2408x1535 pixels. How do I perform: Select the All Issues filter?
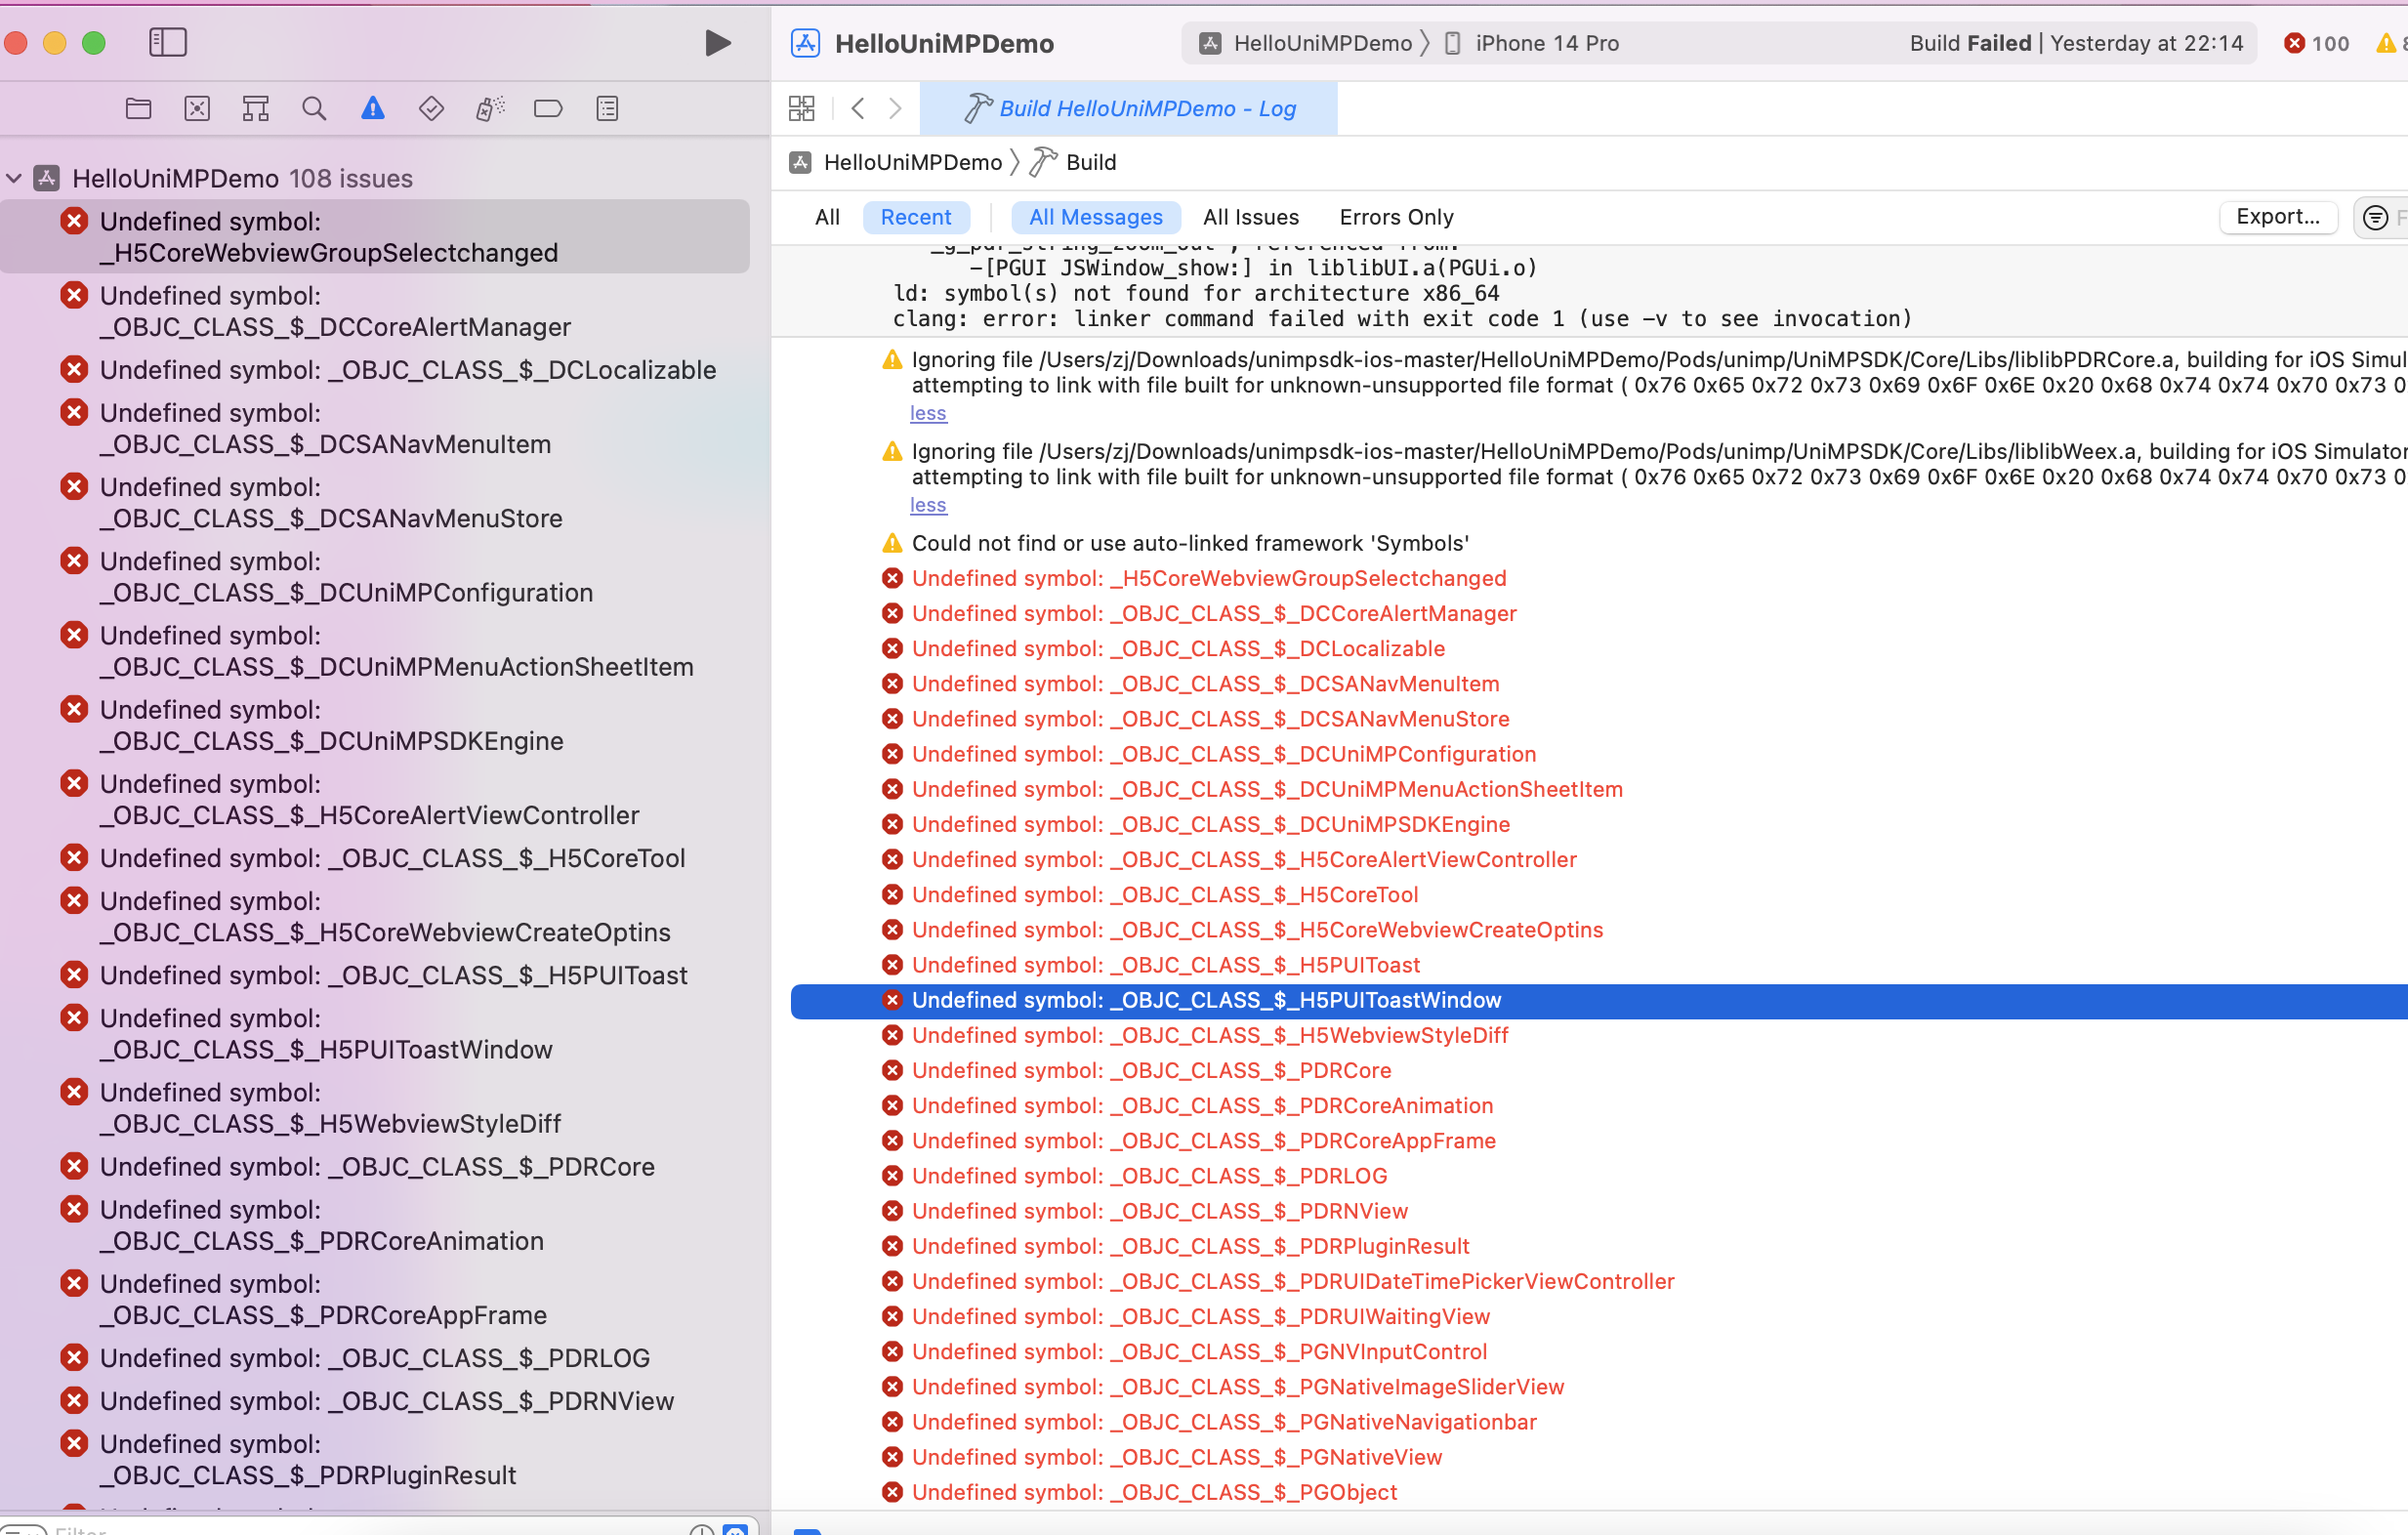[1251, 217]
